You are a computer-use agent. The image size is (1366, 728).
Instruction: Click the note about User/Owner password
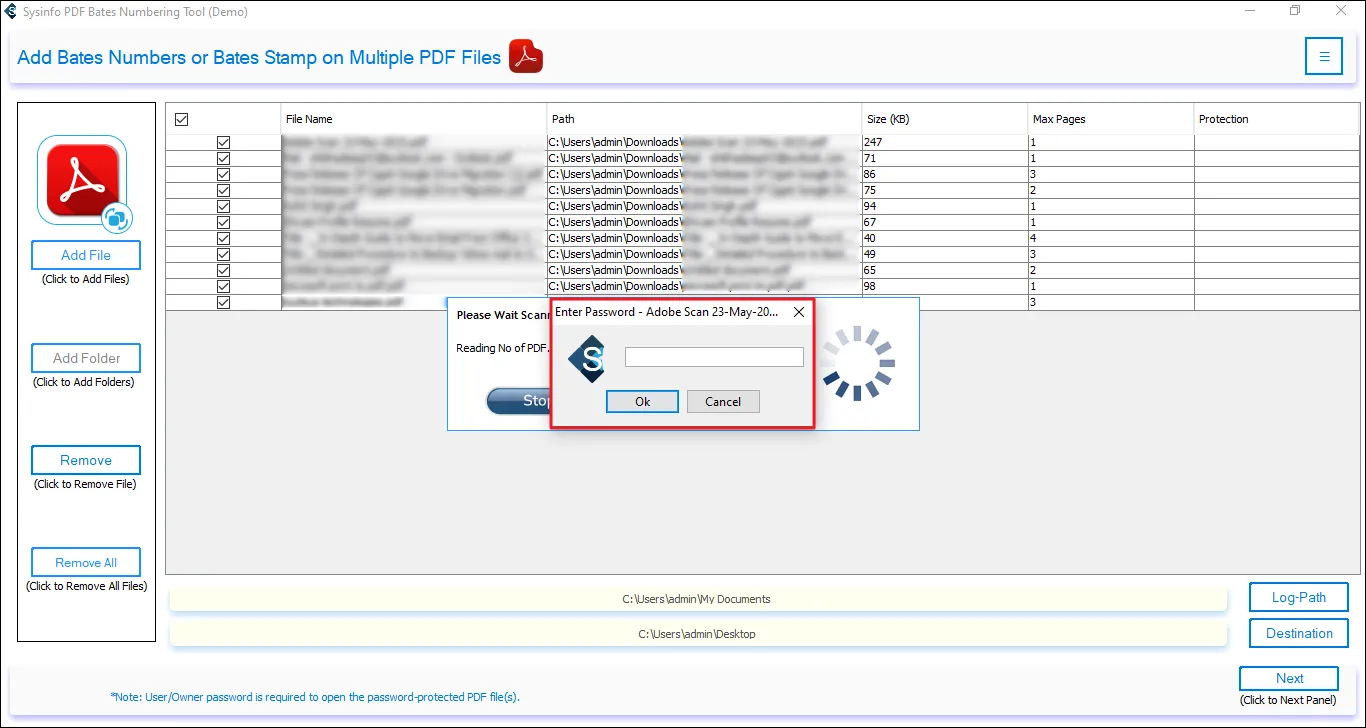(315, 697)
